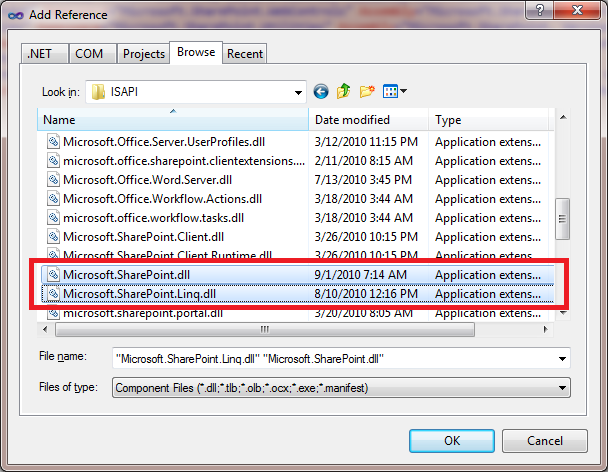The image size is (608, 472).
Task: Go up one folder level
Action: [x=344, y=92]
